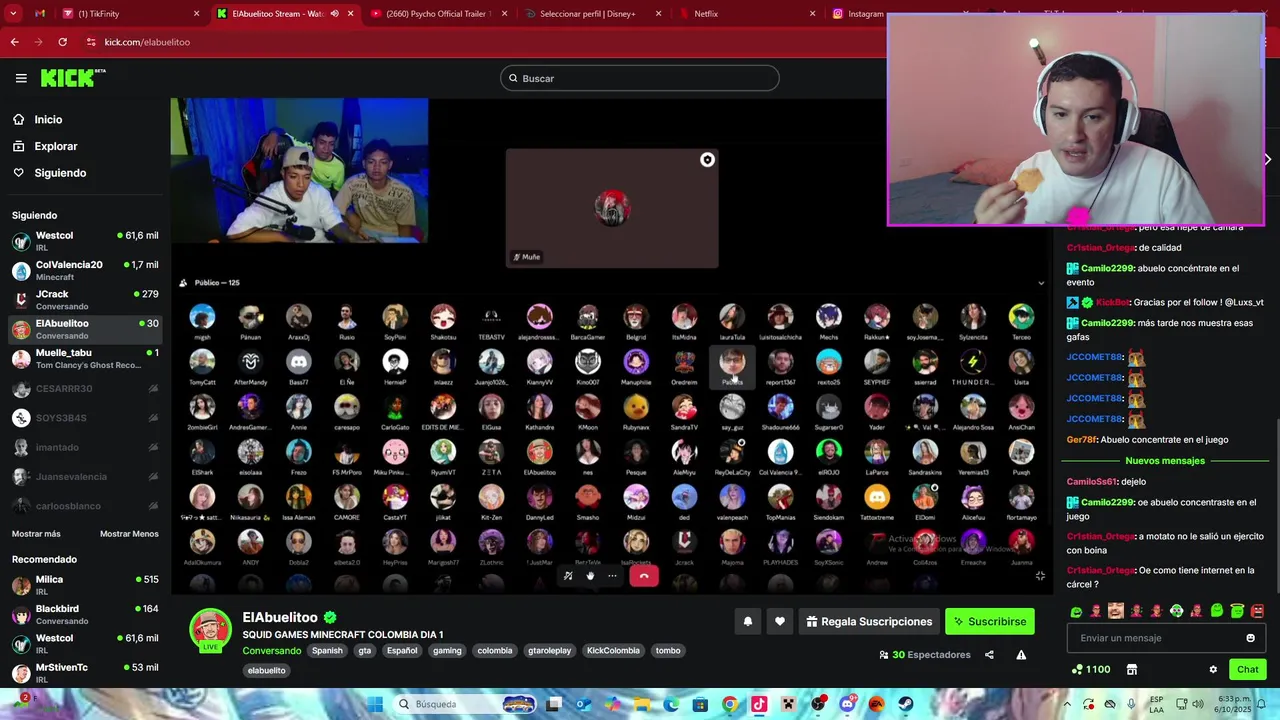This screenshot has width=1280, height=720.
Task: Select the gta tag
Action: tap(364, 650)
